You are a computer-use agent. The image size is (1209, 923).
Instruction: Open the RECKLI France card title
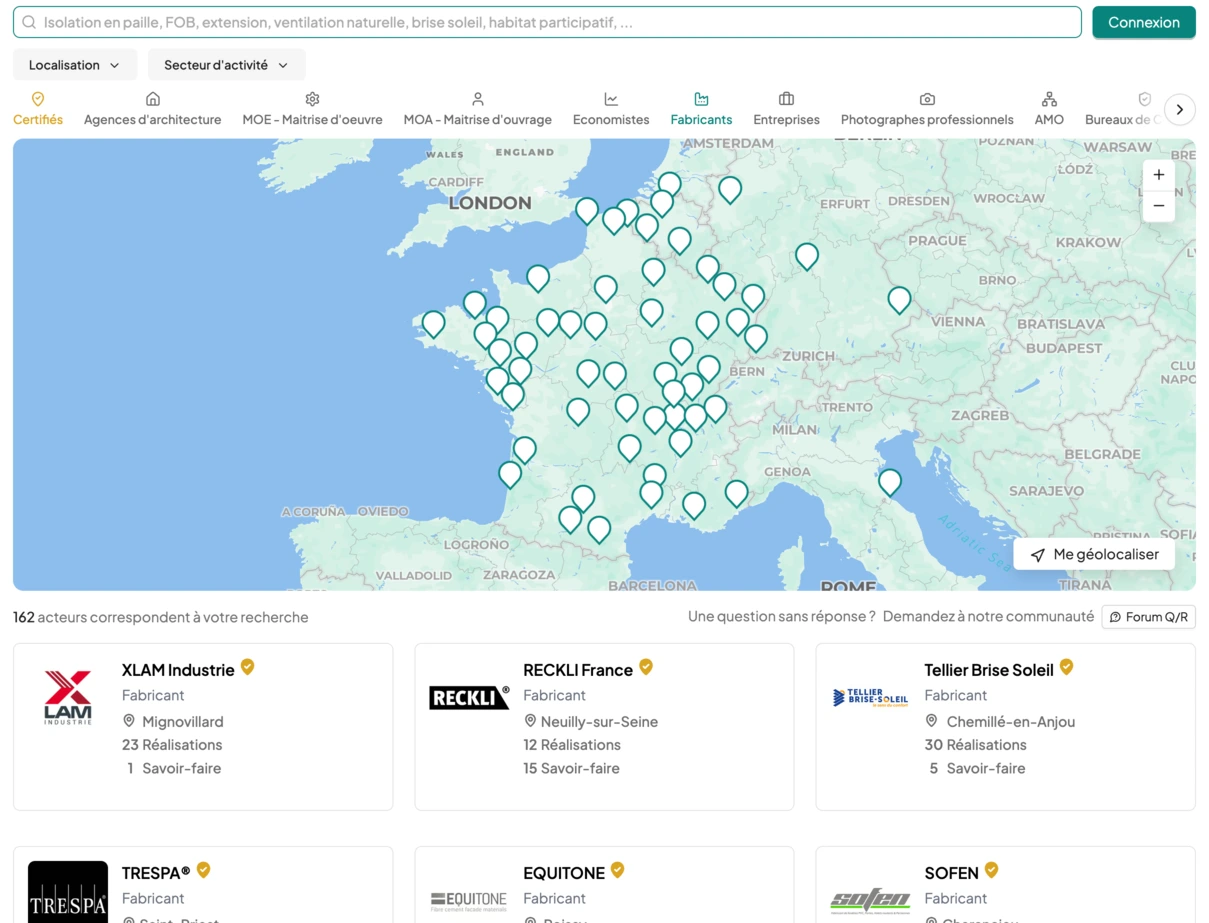[578, 670]
